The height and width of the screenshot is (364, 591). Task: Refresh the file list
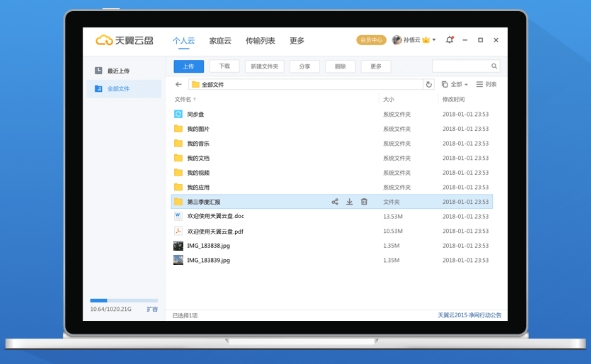click(x=429, y=84)
